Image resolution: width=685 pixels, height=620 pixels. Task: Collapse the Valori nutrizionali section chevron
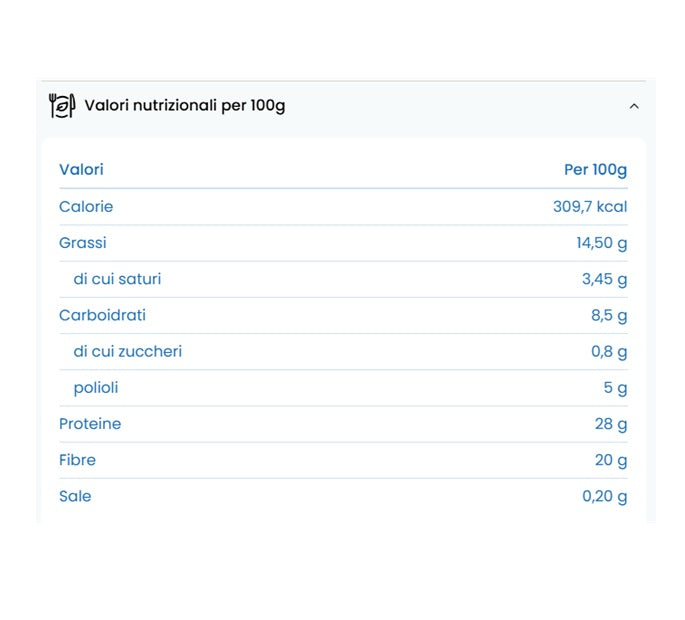point(633,106)
